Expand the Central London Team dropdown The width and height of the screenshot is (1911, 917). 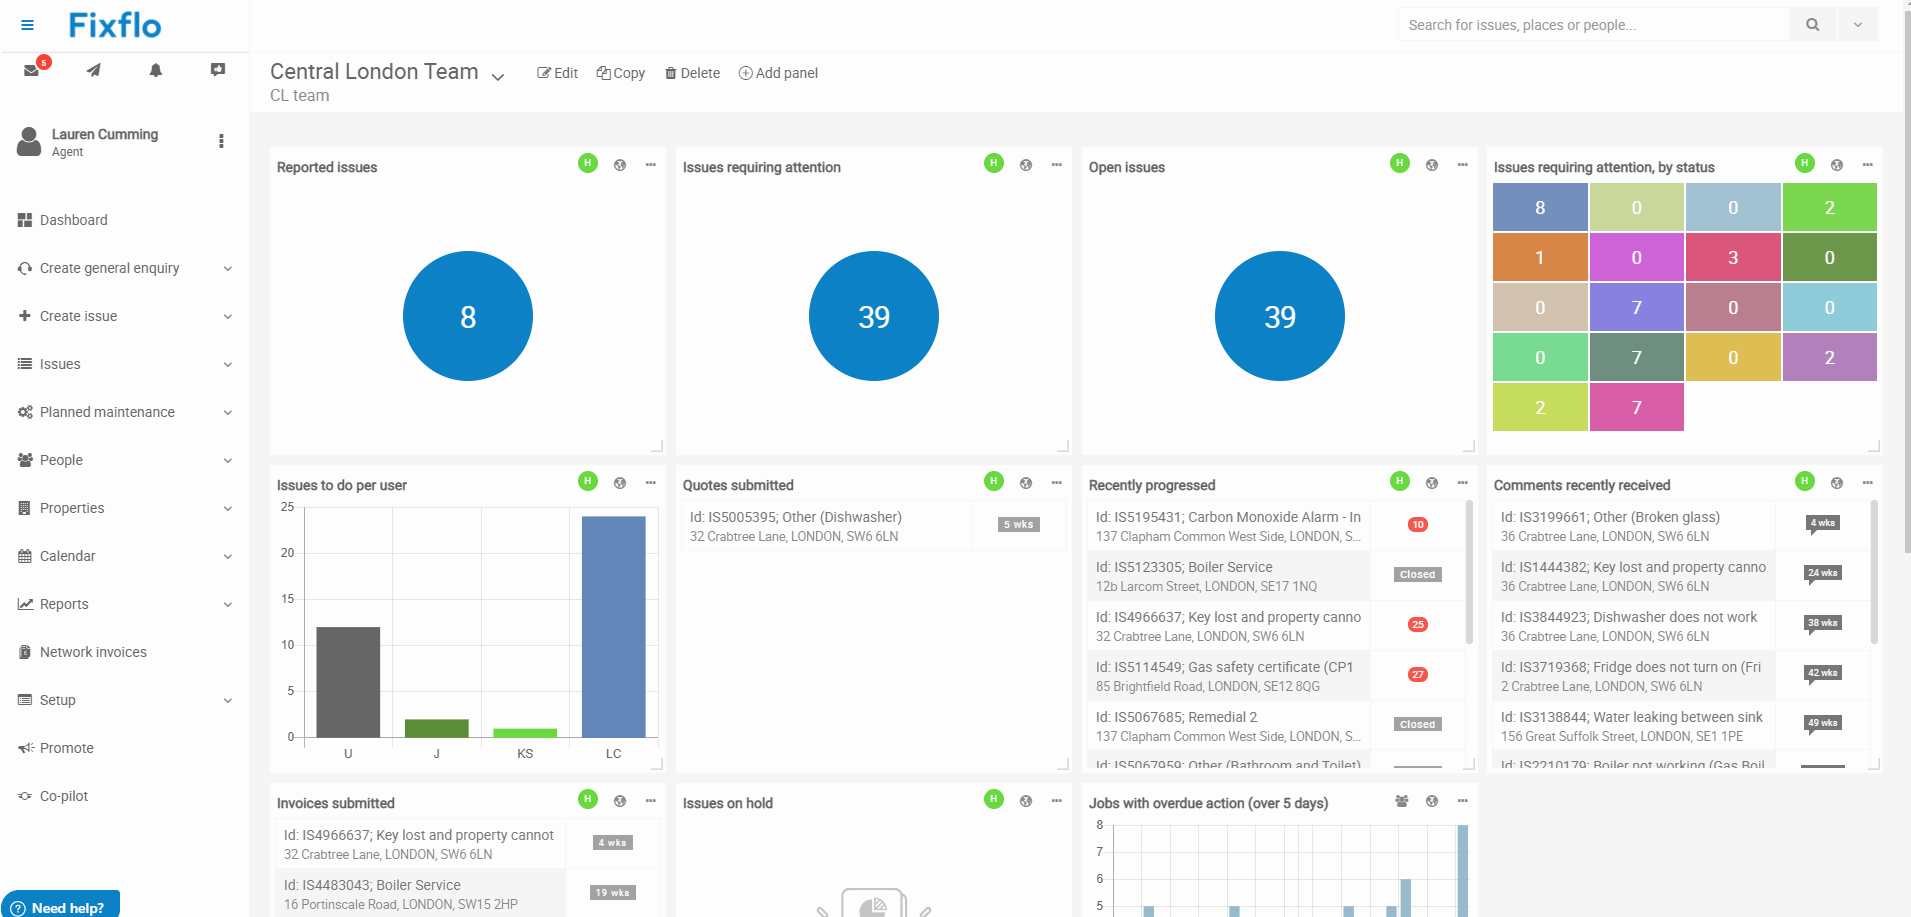pos(497,75)
